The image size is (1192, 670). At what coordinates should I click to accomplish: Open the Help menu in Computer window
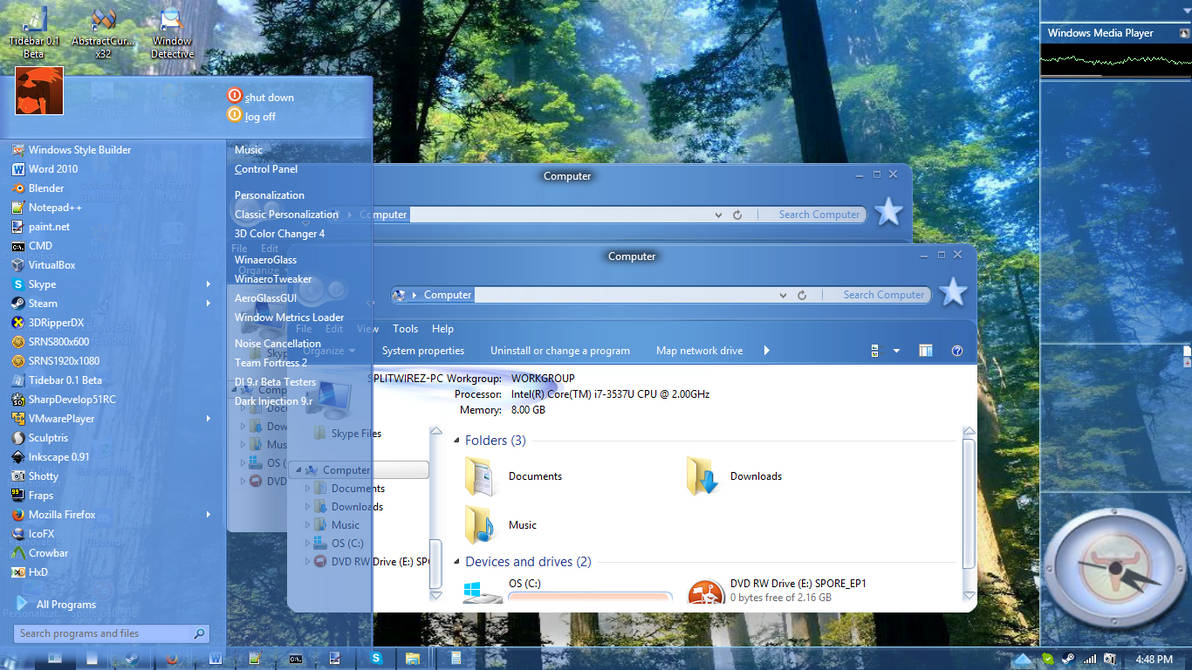pyautogui.click(x=442, y=329)
